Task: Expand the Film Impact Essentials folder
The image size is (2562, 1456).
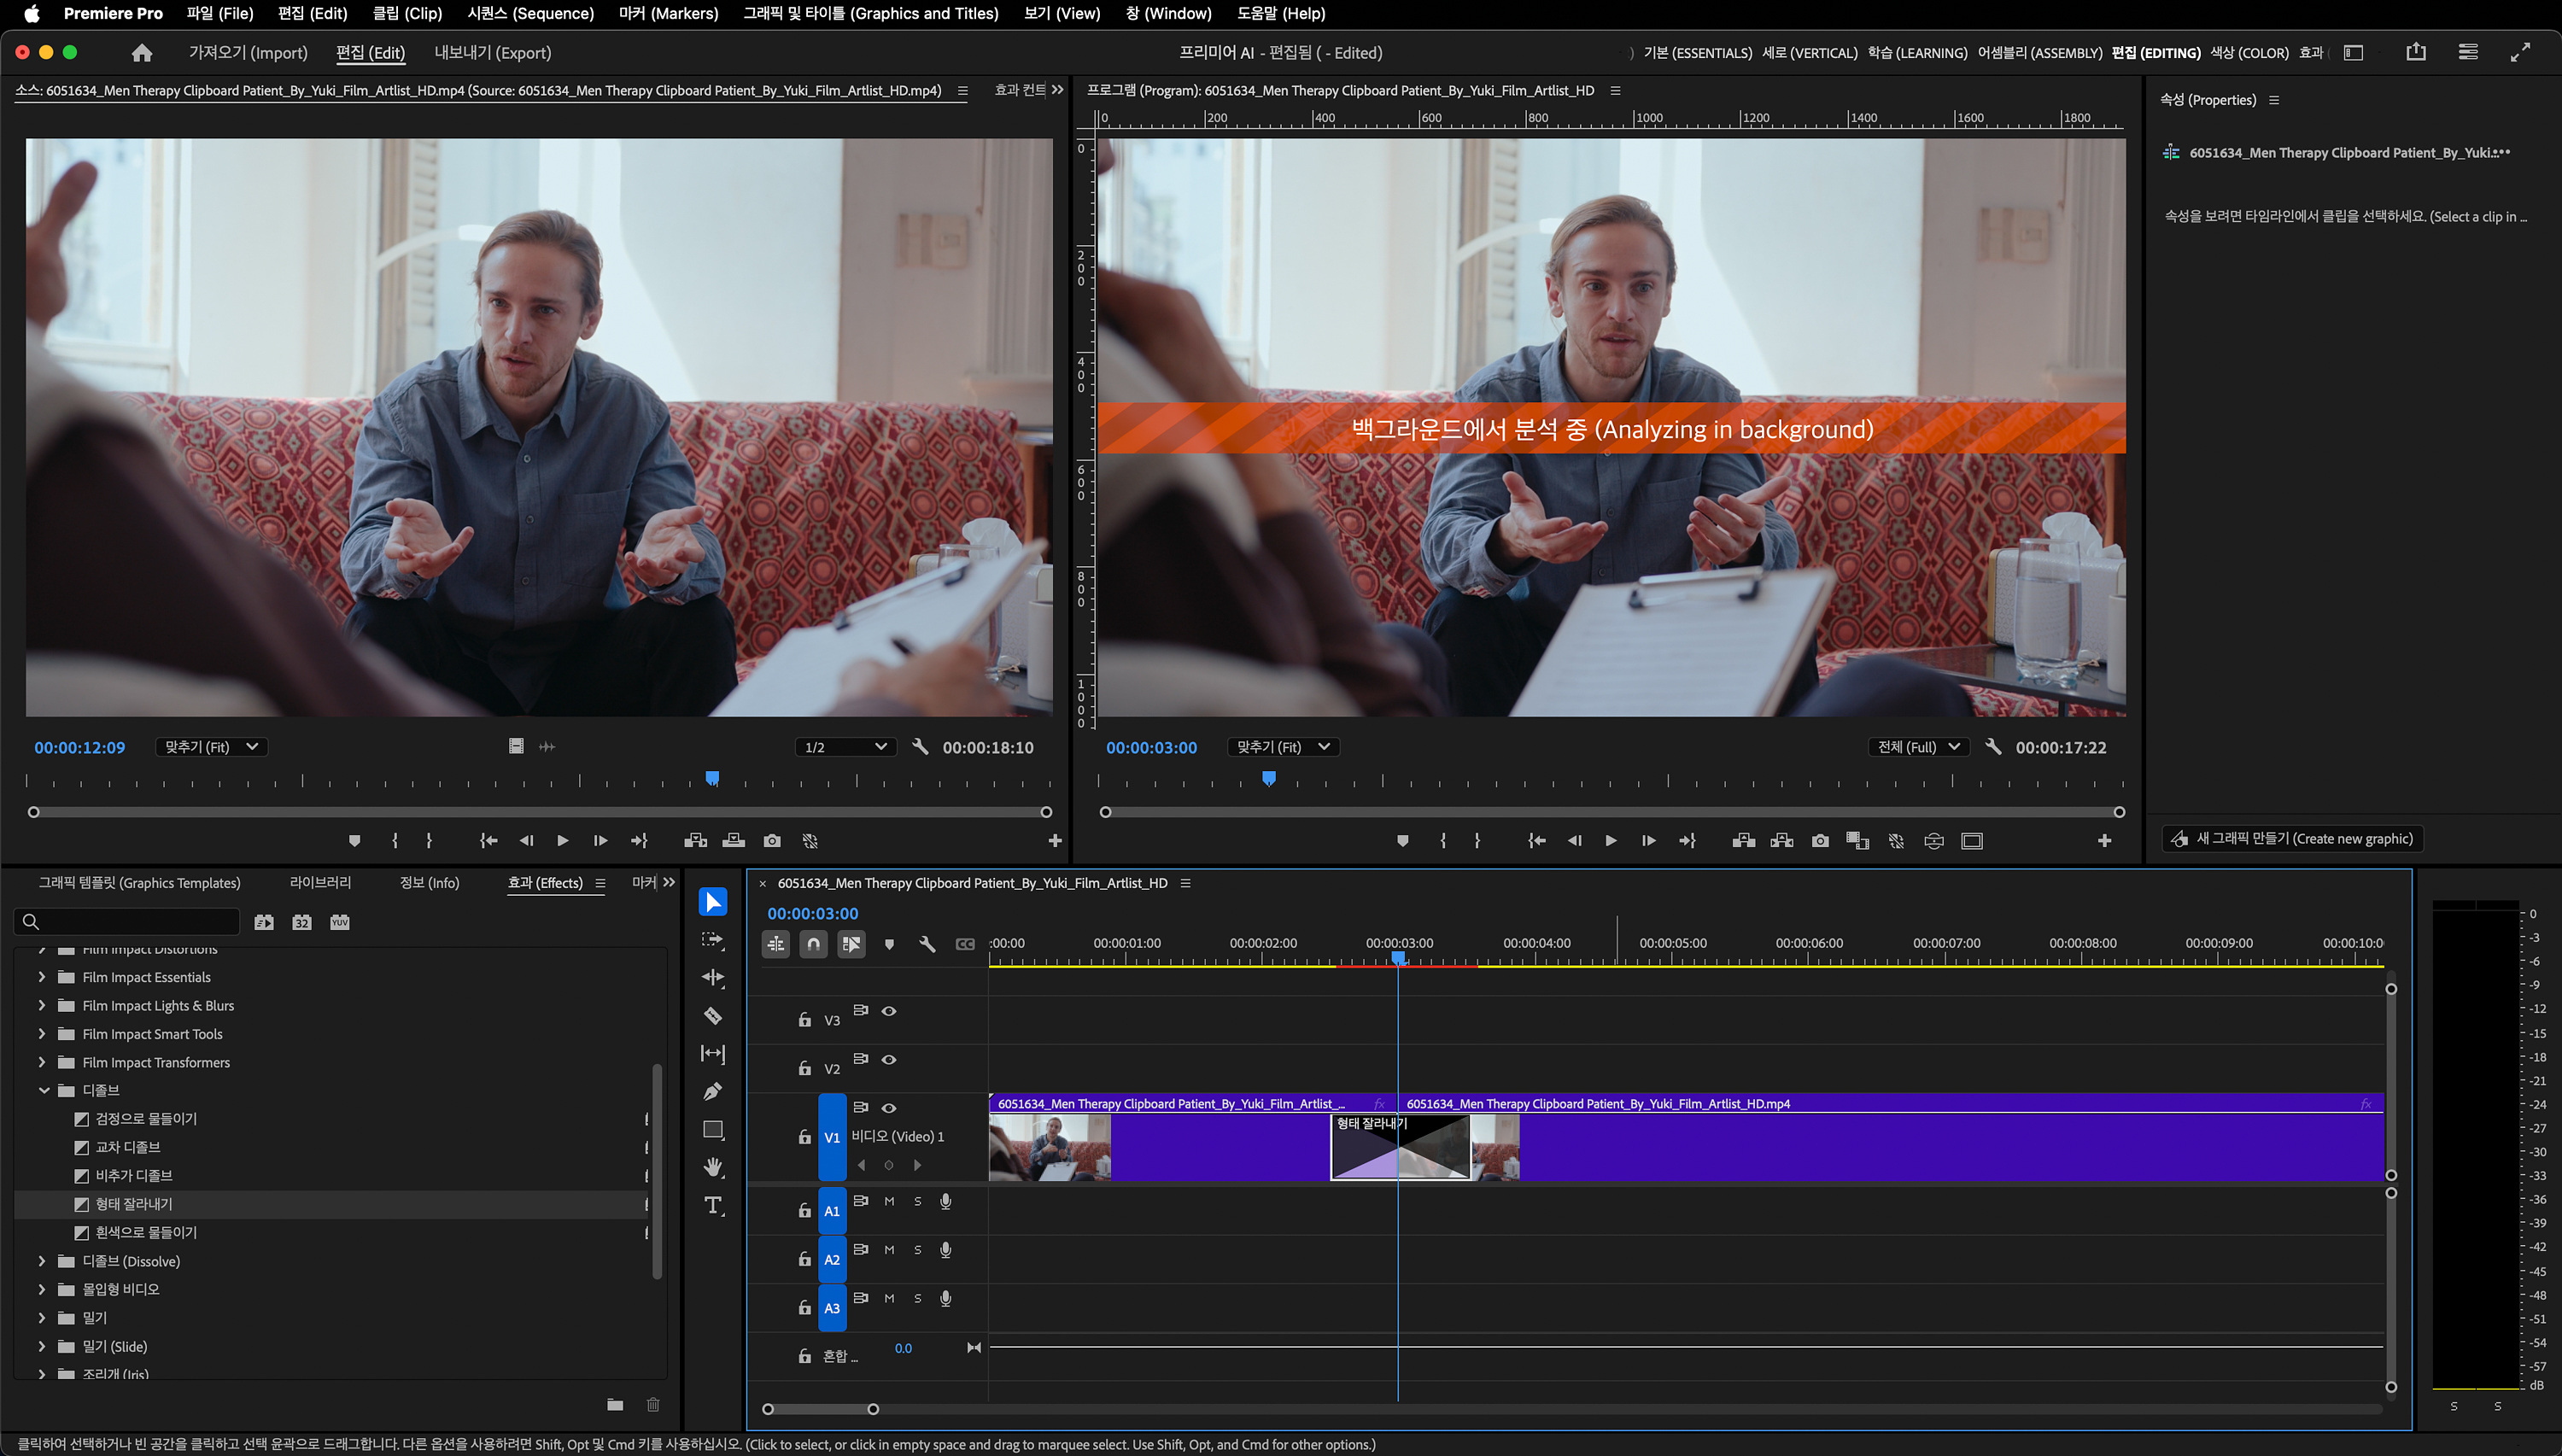Action: (x=41, y=977)
